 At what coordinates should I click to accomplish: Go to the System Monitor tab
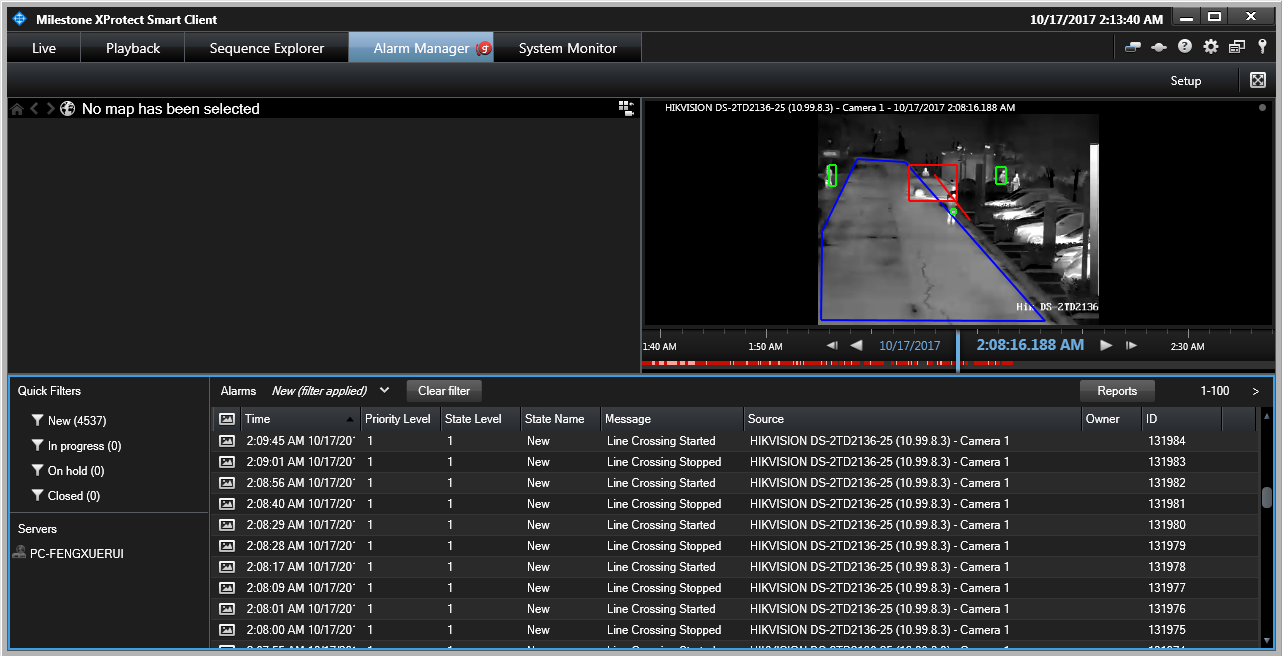tap(568, 48)
